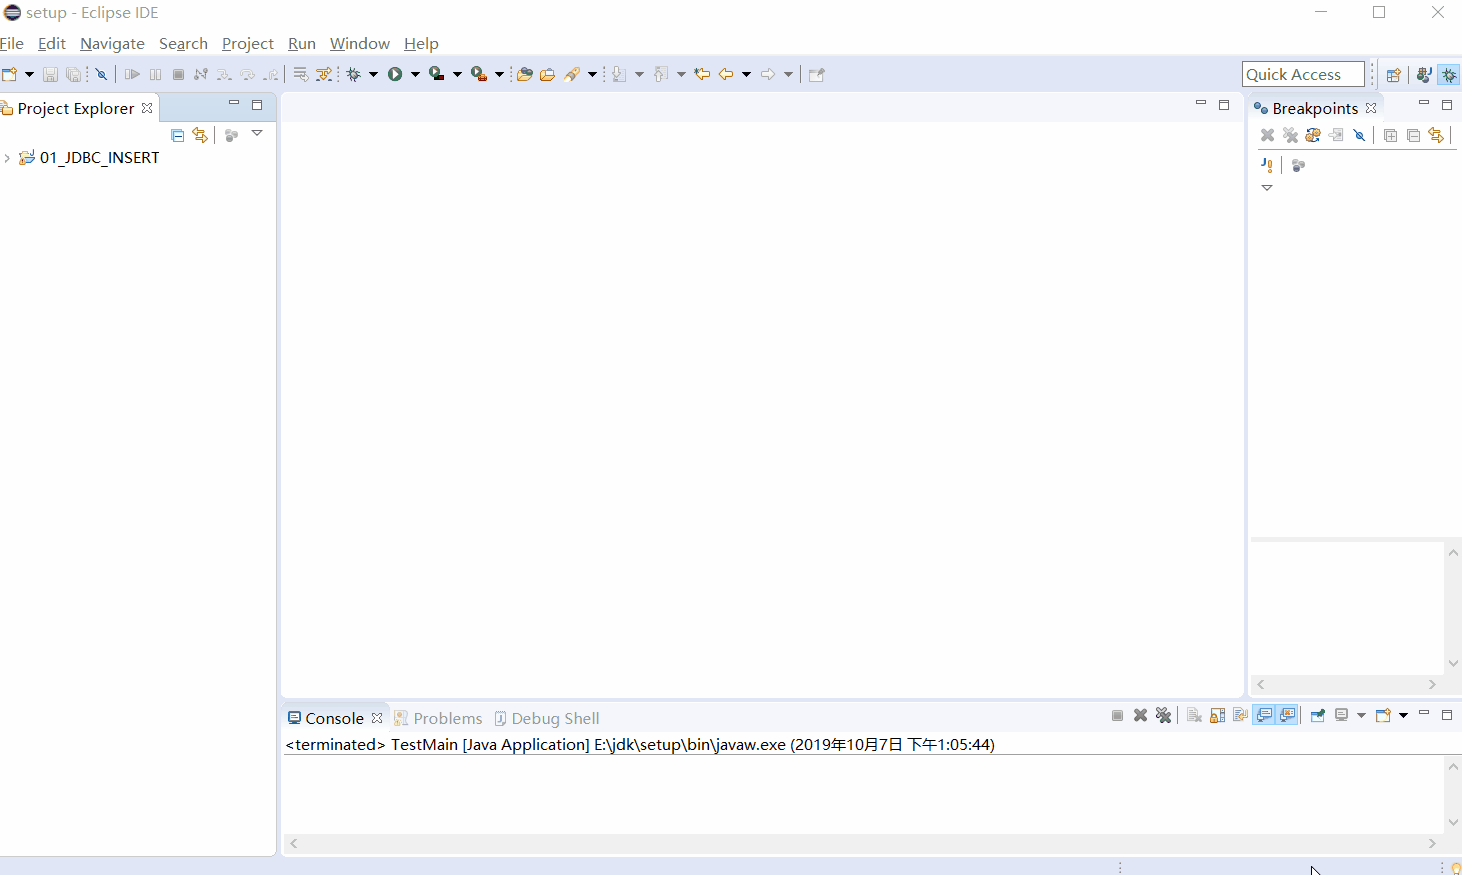Toggle Scroll Lock in Console
1462x875 pixels.
1217,715
